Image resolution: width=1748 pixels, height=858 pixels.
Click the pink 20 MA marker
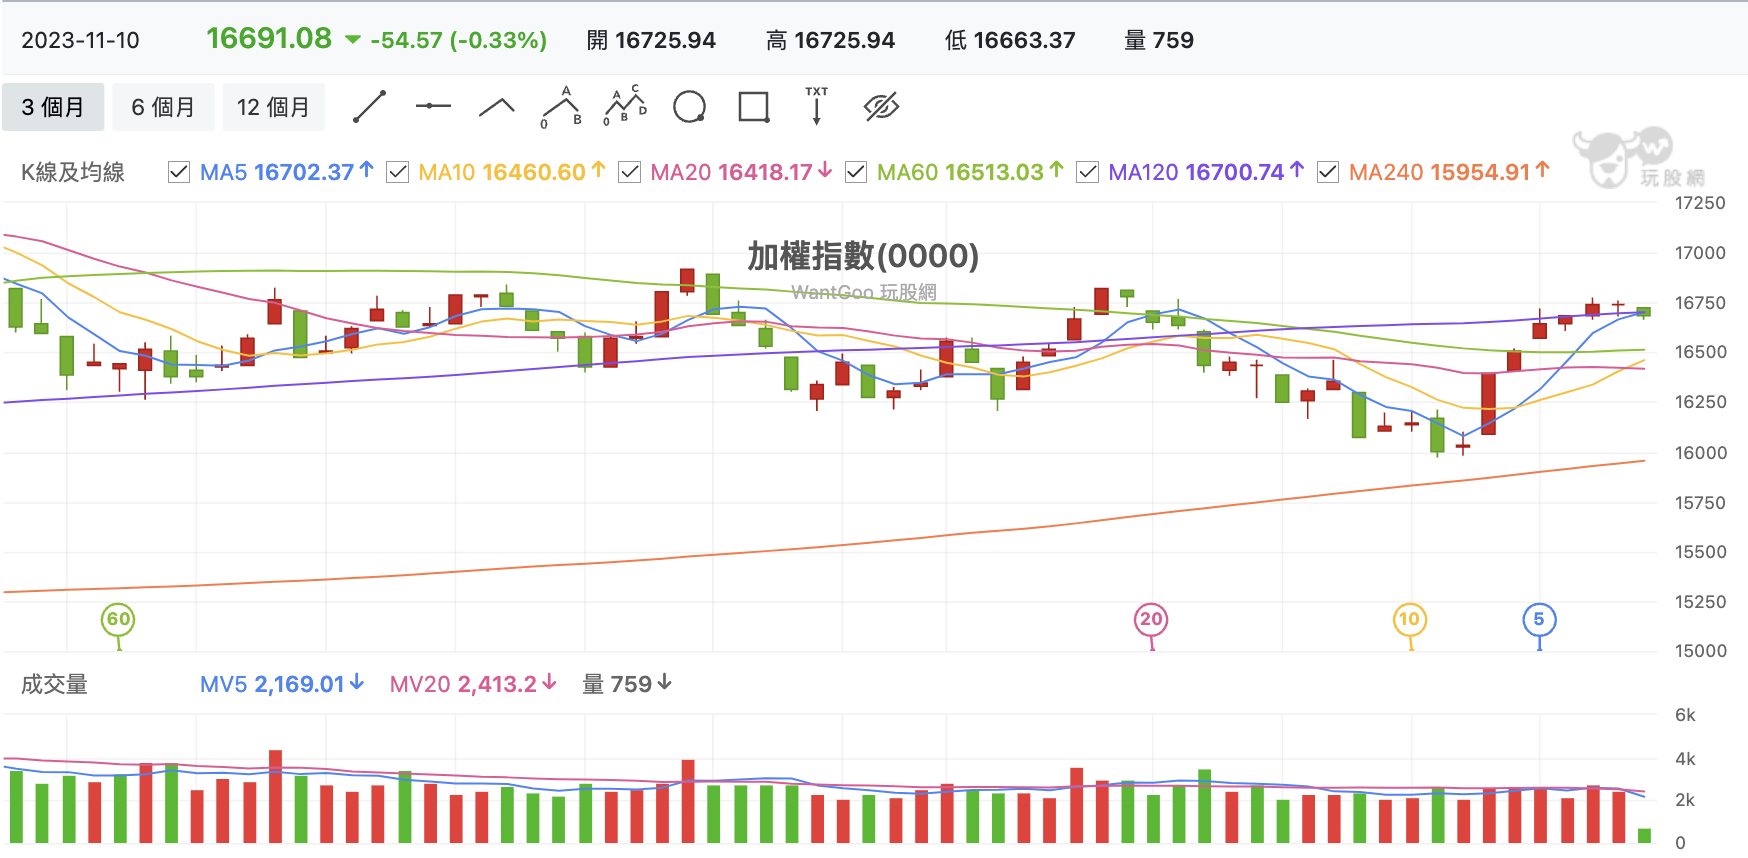pyautogui.click(x=1151, y=620)
